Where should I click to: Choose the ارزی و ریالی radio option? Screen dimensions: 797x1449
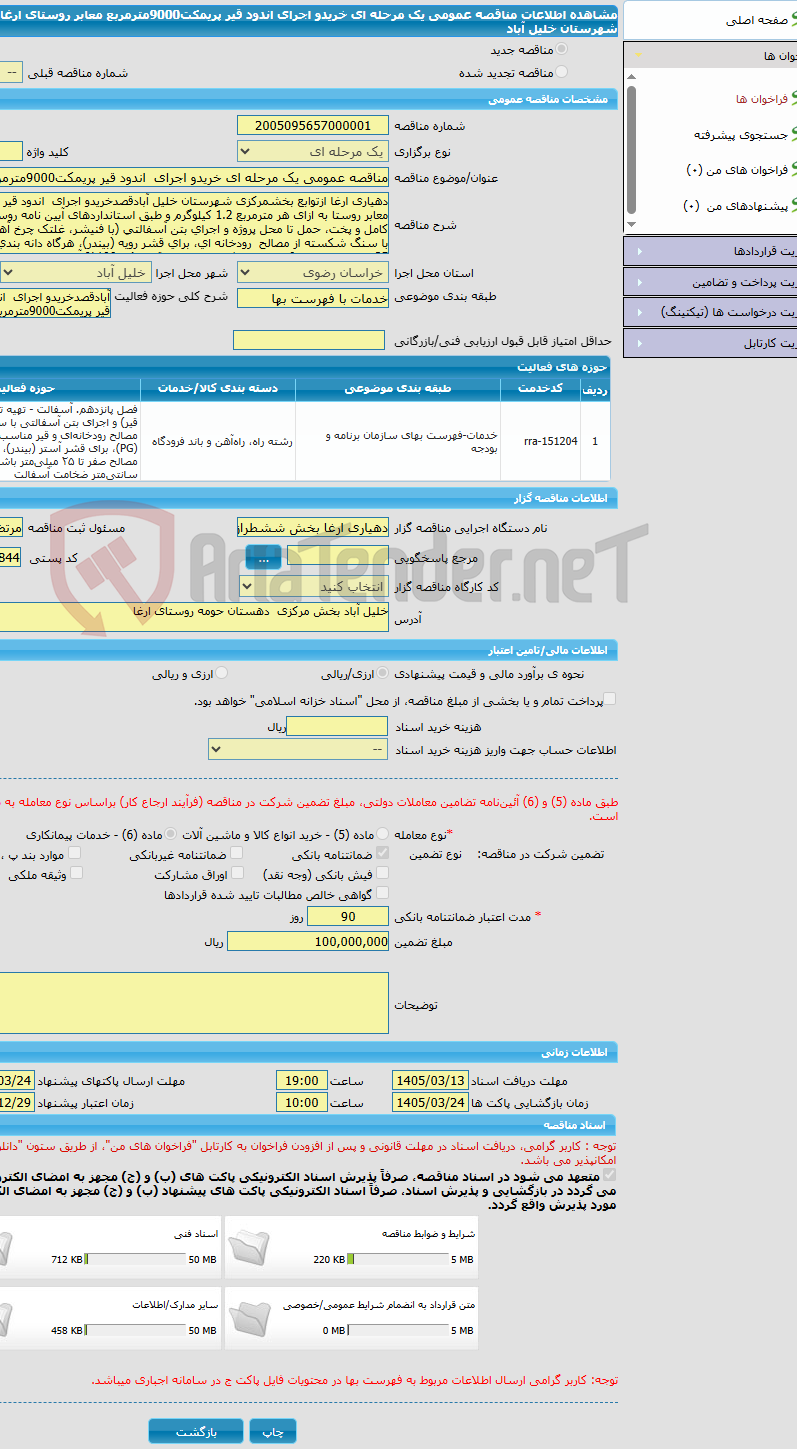[222, 674]
